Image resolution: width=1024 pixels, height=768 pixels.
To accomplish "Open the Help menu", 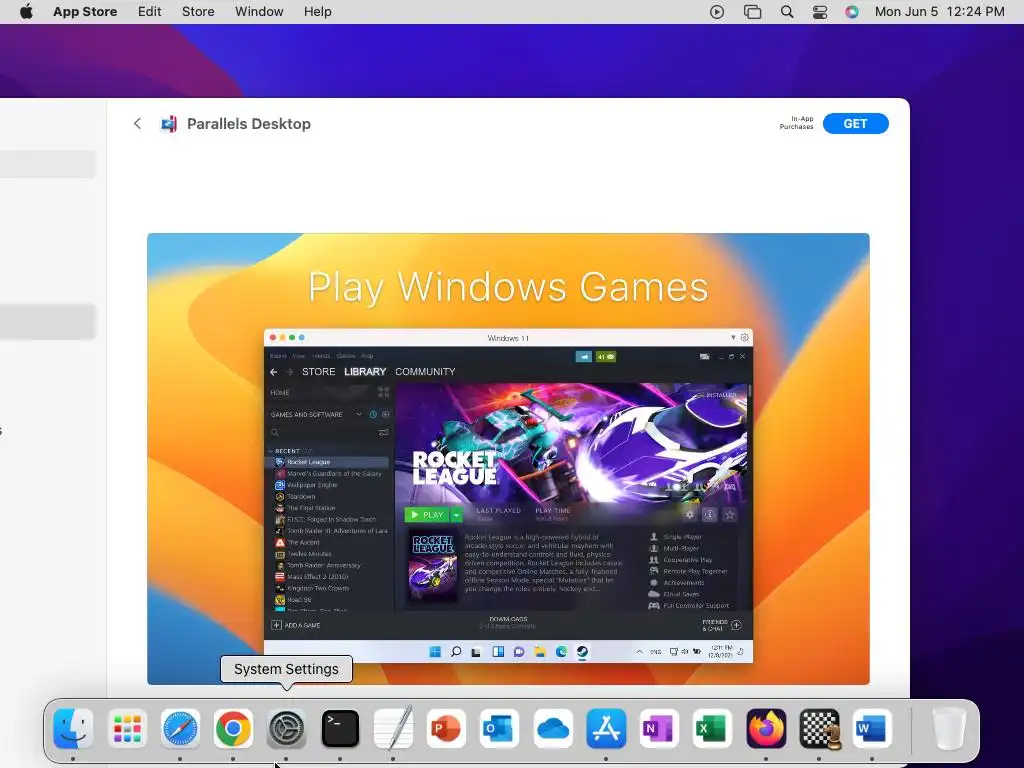I will tap(318, 12).
